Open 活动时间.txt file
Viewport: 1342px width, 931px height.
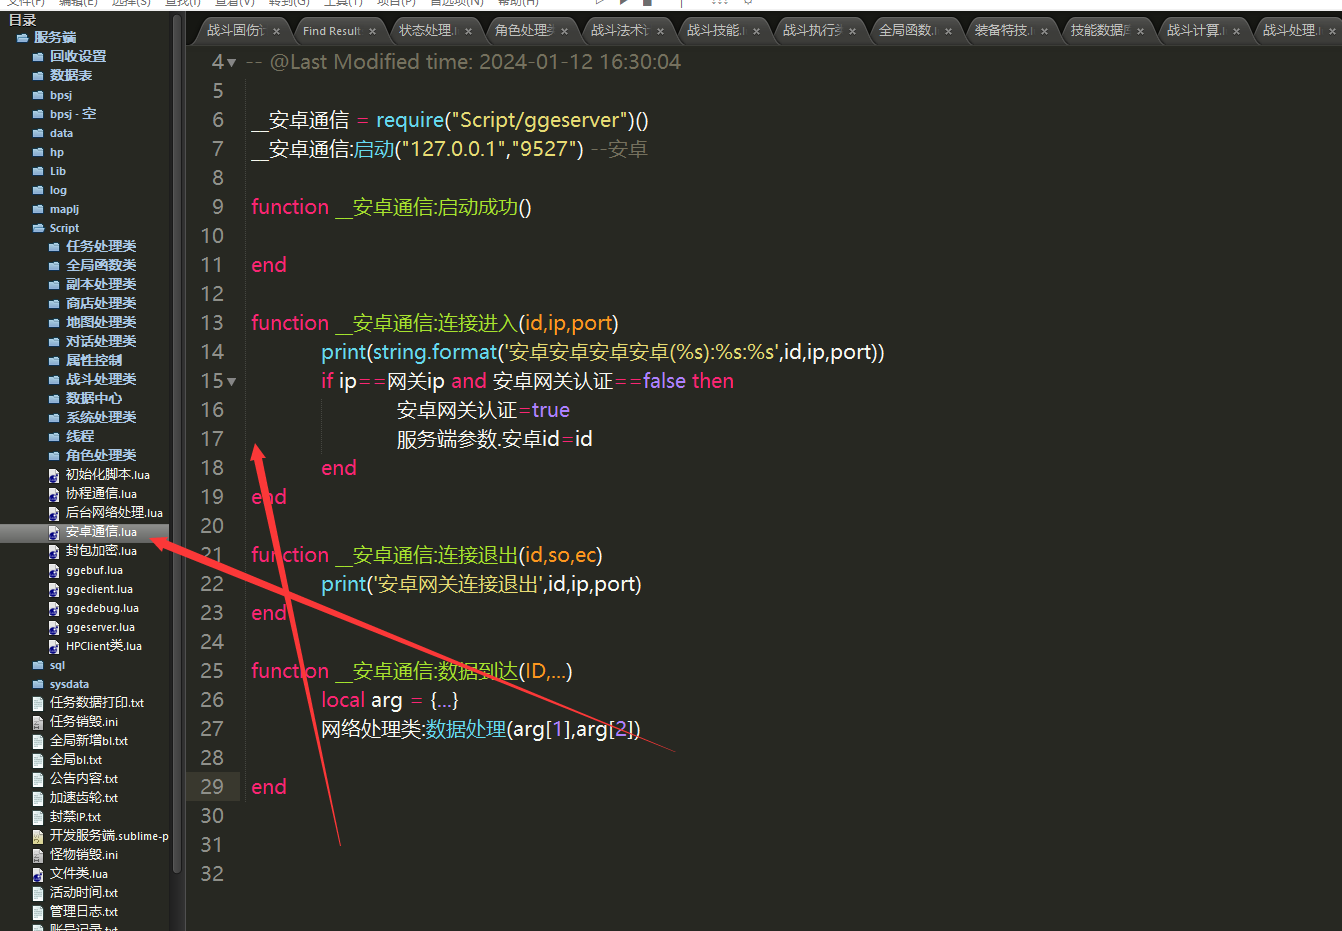point(84,893)
